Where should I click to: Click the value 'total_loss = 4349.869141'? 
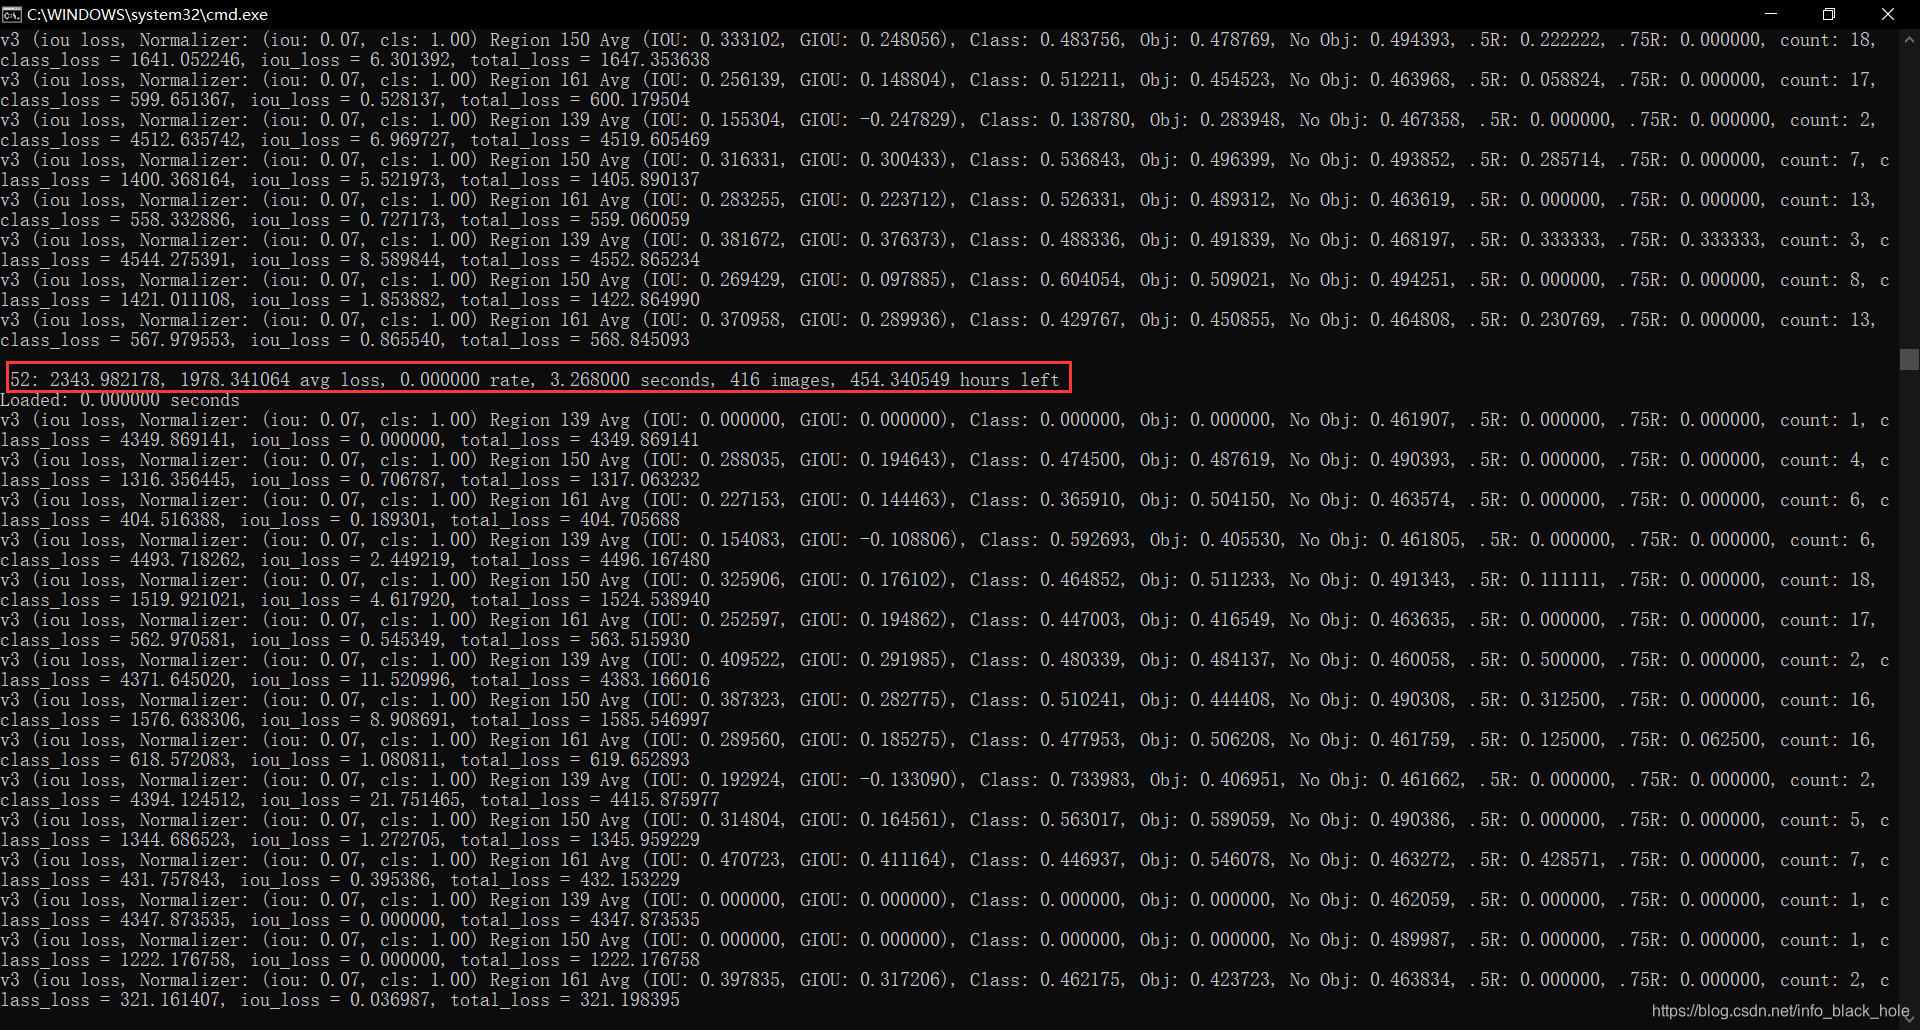tap(580, 440)
